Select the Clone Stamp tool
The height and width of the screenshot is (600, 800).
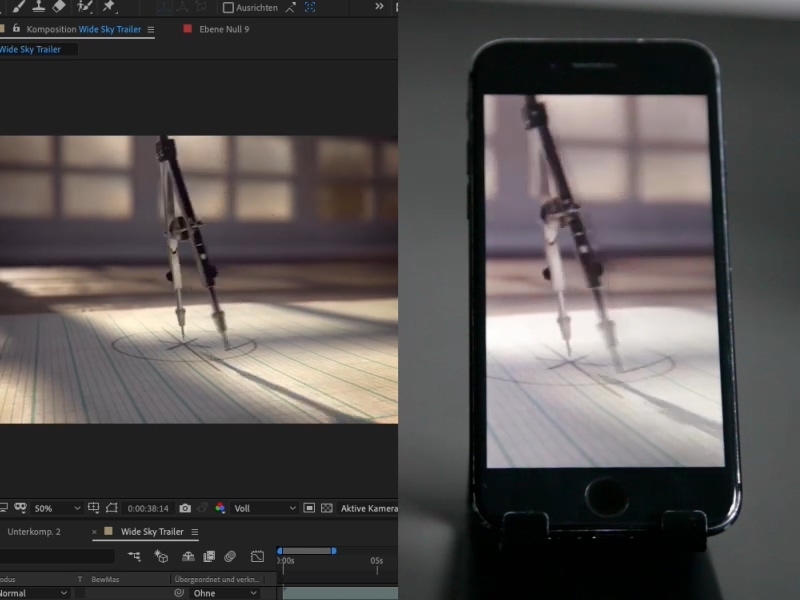click(x=38, y=6)
